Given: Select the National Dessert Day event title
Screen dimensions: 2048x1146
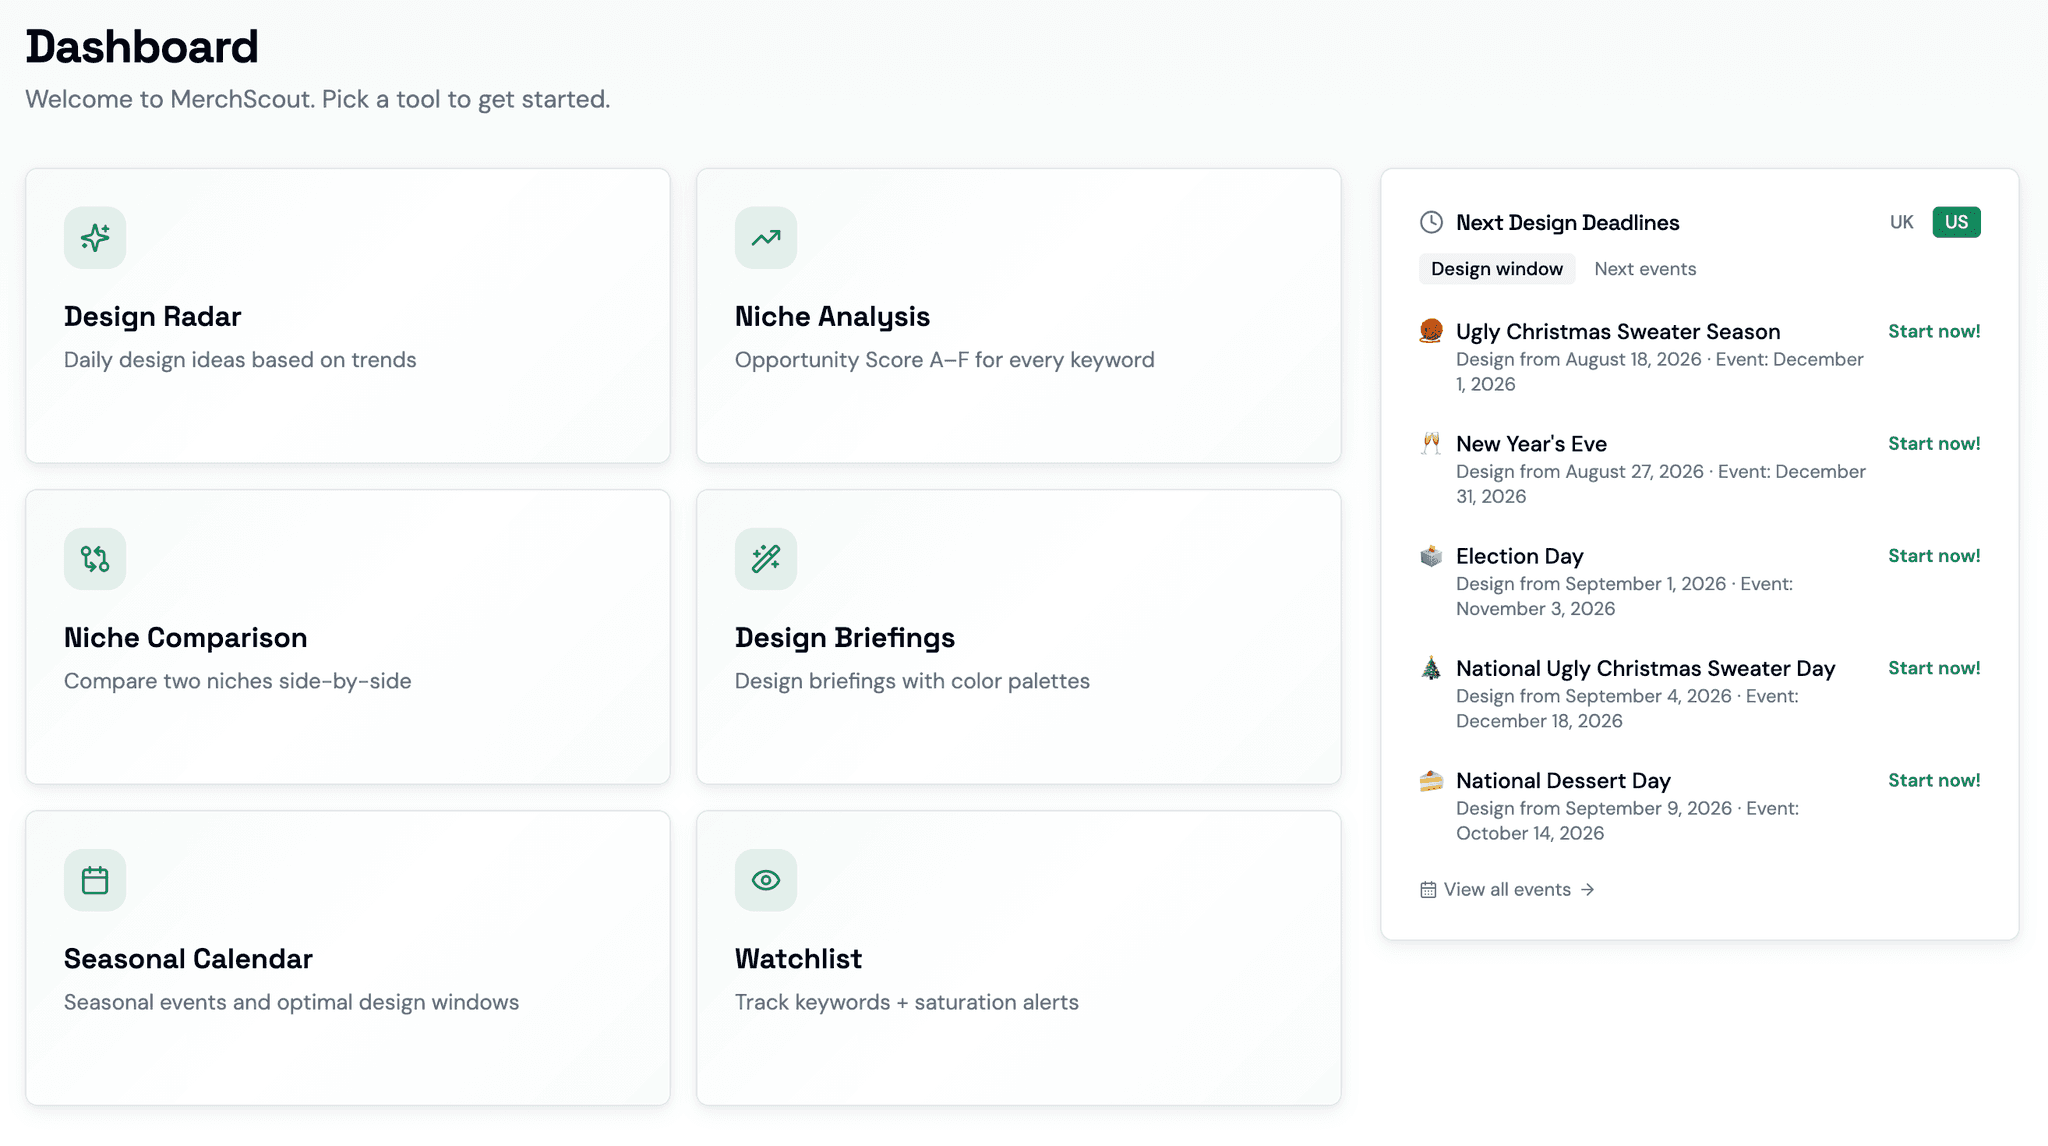Looking at the screenshot, I should pos(1563,780).
